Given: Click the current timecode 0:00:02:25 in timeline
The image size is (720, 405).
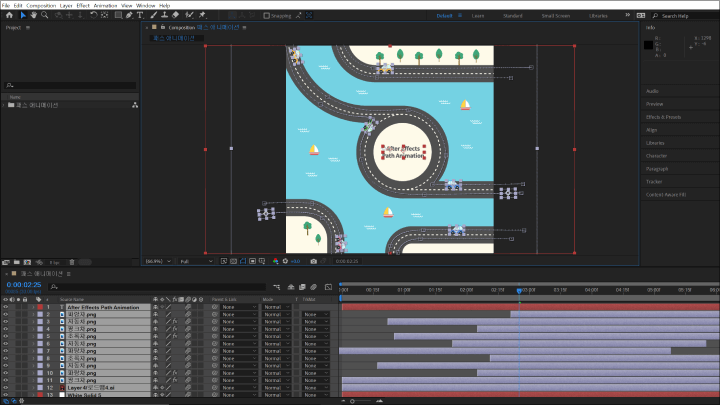Looking at the screenshot, I should pyautogui.click(x=24, y=285).
